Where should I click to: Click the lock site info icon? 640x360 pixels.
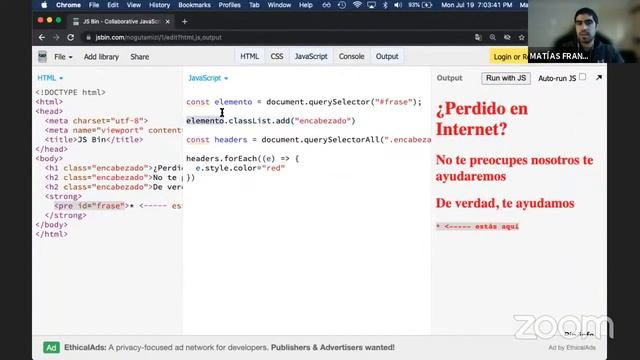click(88, 38)
